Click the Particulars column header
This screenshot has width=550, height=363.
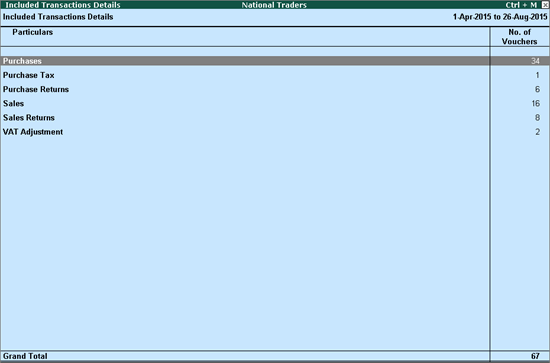click(33, 32)
